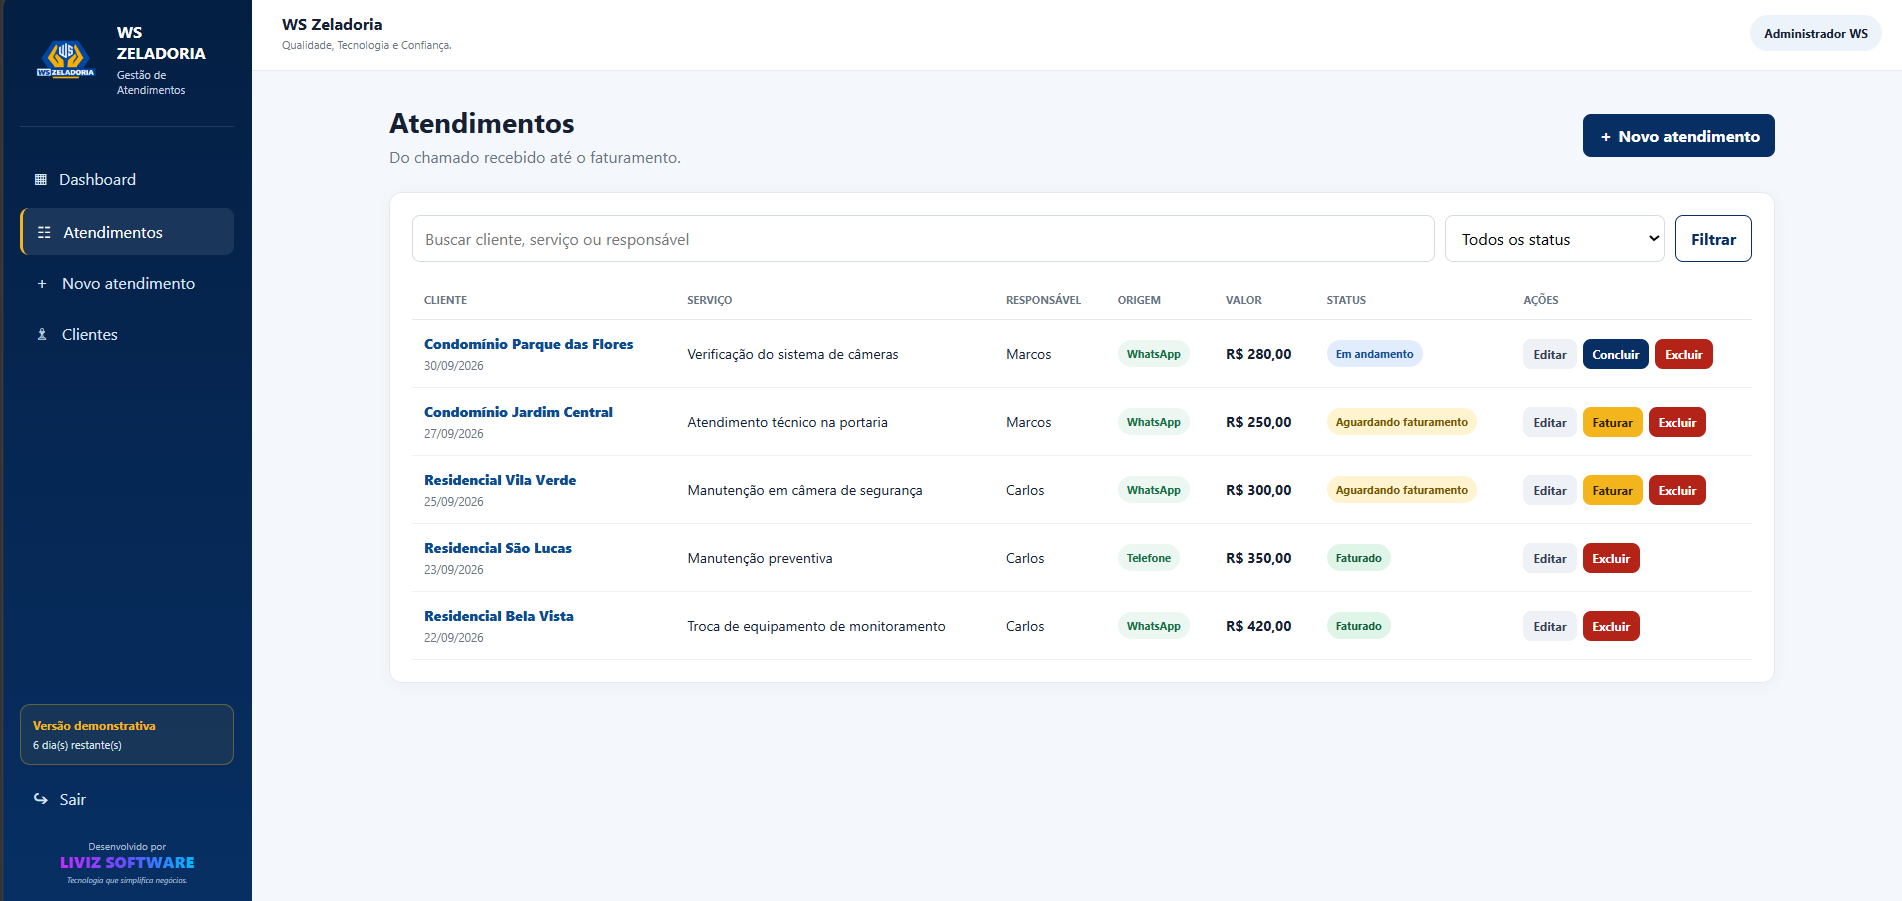Open Residencial São Lucas client link
The width and height of the screenshot is (1902, 901).
498,548
